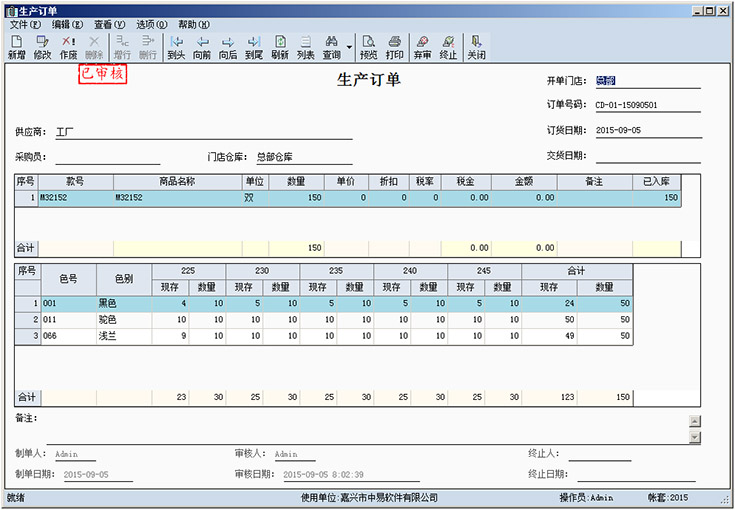Click the empty 交货日期 field
The image size is (735, 510).
[x=648, y=156]
